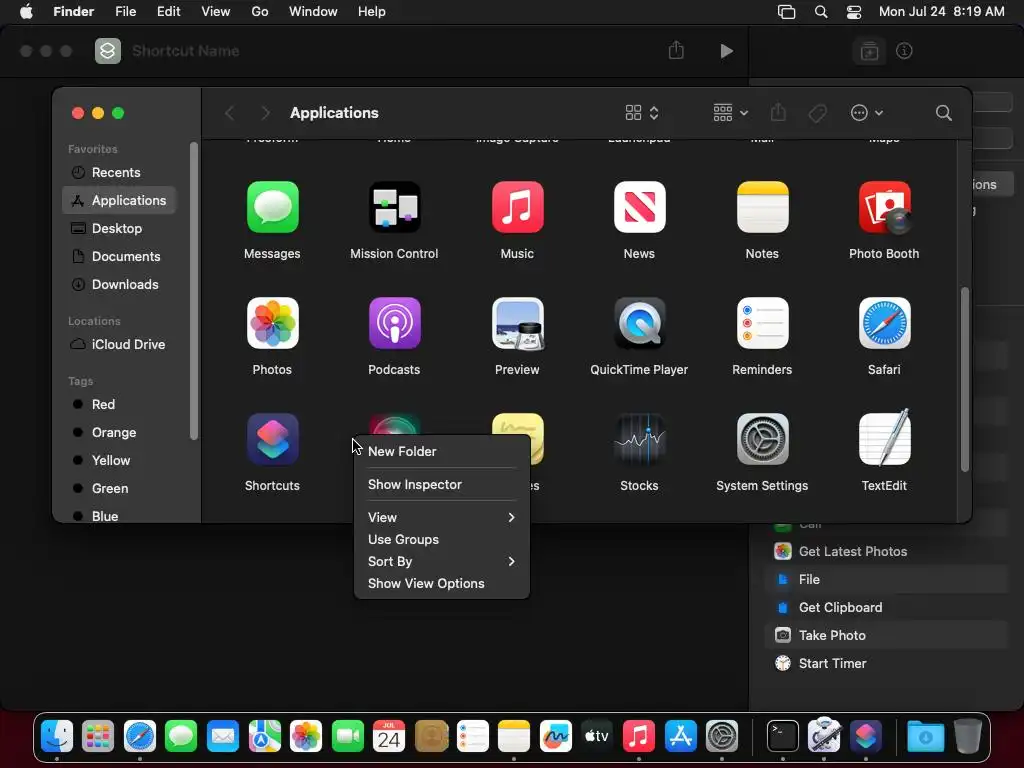
Task: Open the Window menu
Action: [x=313, y=12]
